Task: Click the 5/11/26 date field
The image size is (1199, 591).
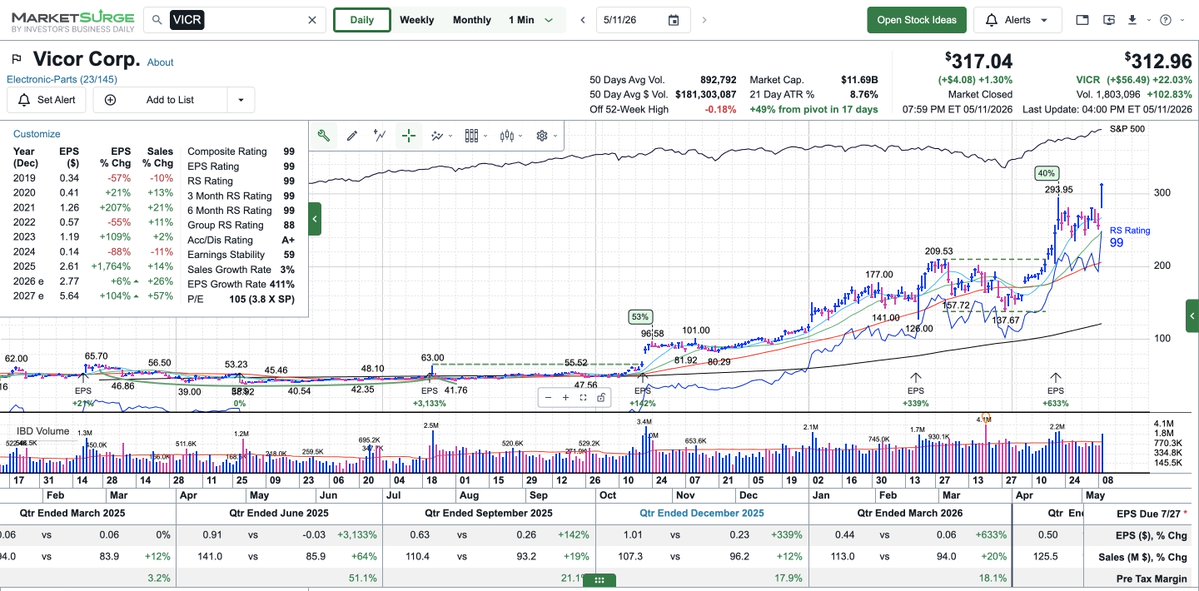Action: (643, 20)
